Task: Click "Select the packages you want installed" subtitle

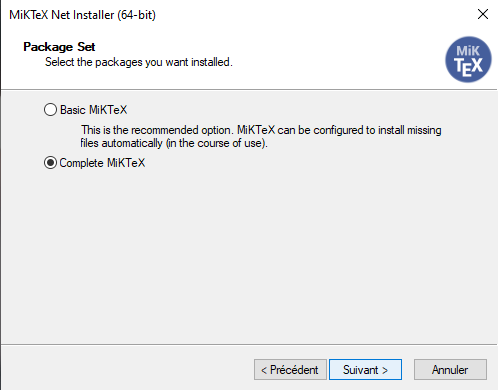Action: coord(139,62)
